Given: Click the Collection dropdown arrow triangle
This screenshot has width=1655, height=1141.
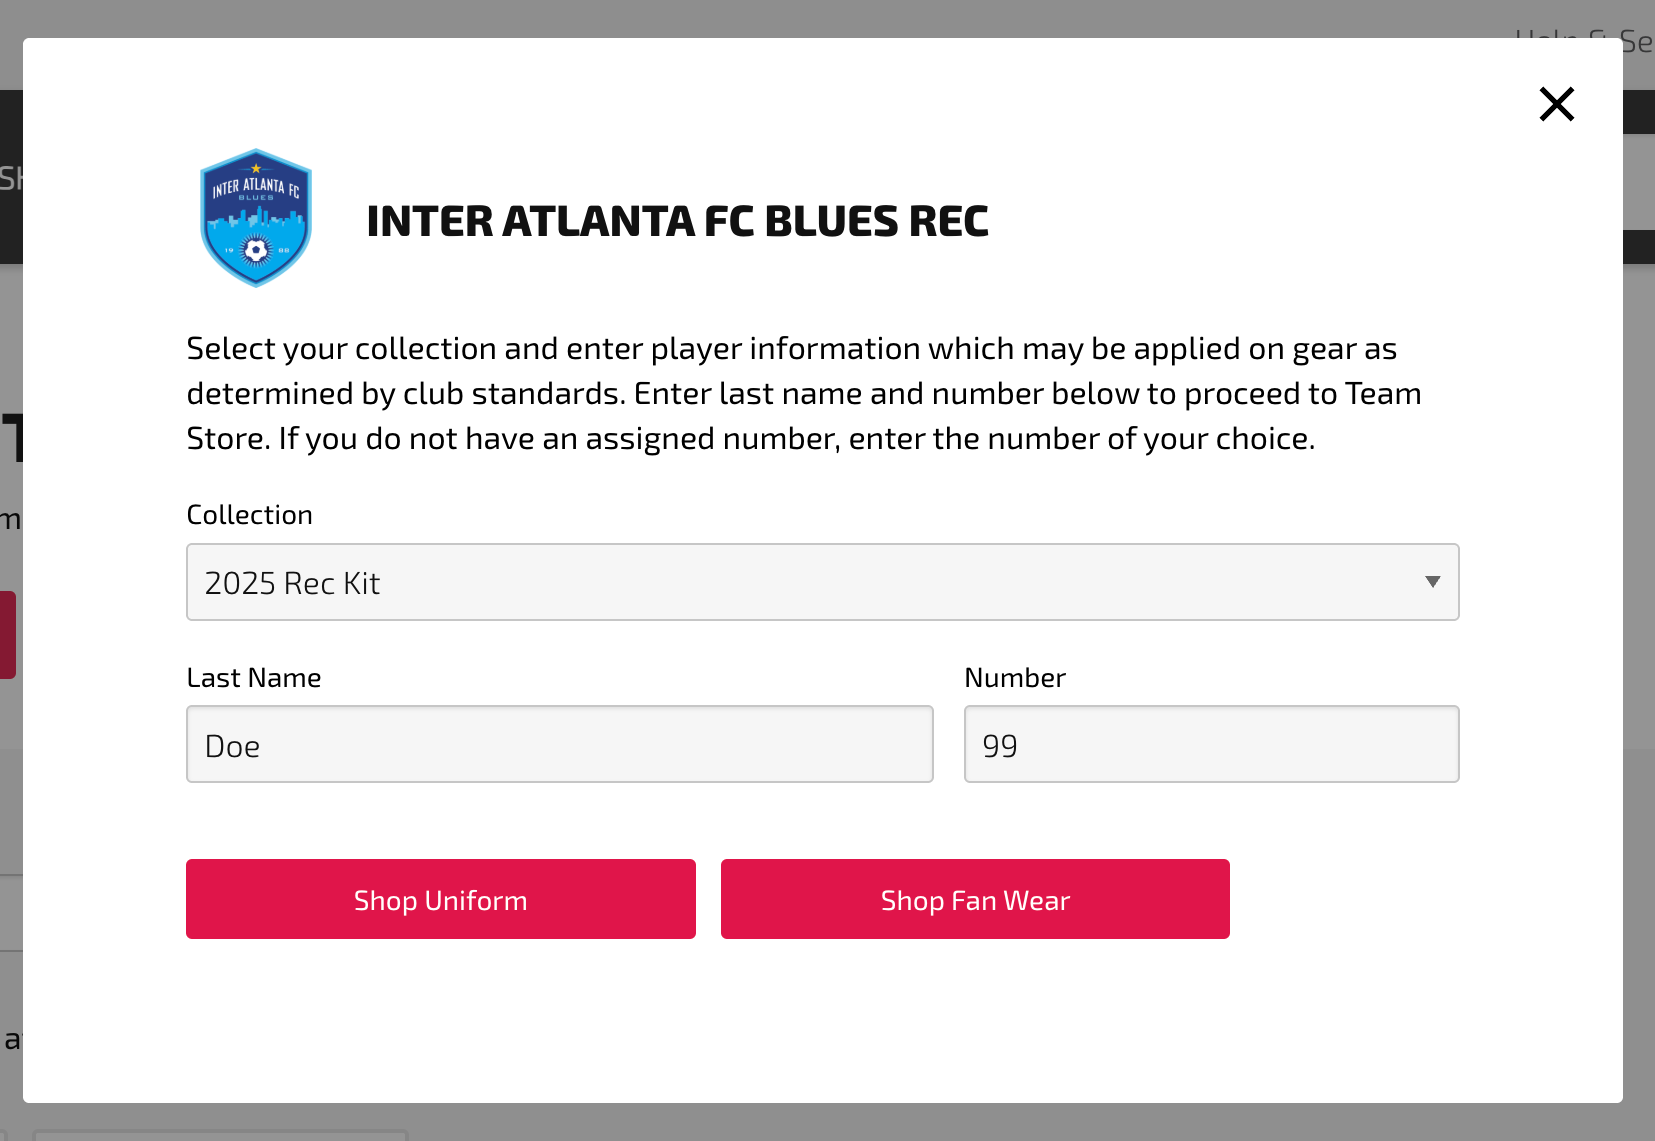Looking at the screenshot, I should (1432, 582).
